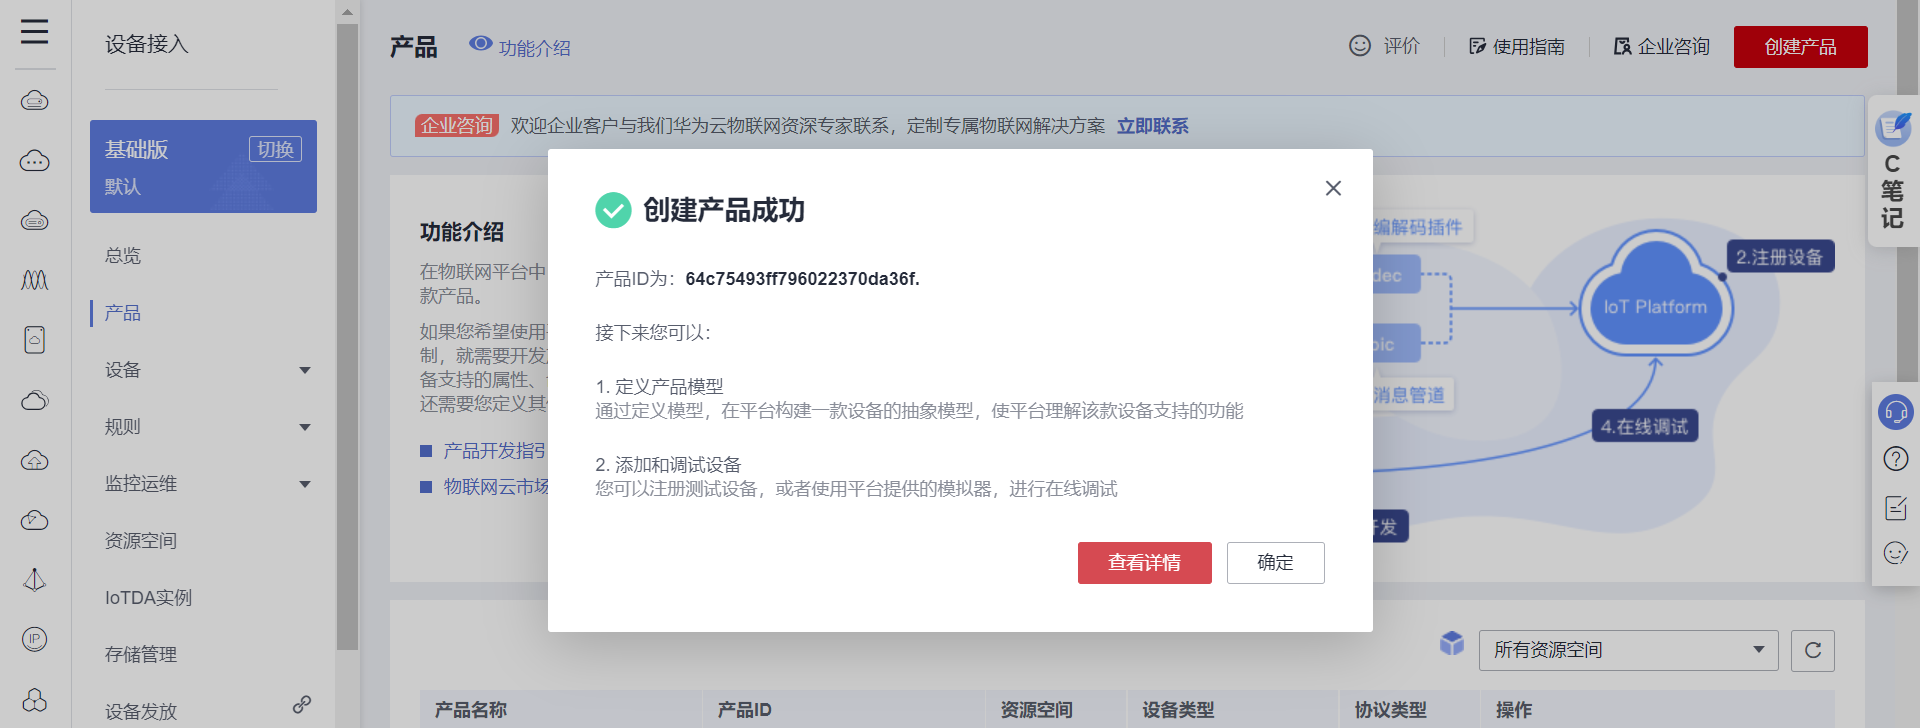Click the refresh icon beside resource space dropdown

(x=1812, y=650)
